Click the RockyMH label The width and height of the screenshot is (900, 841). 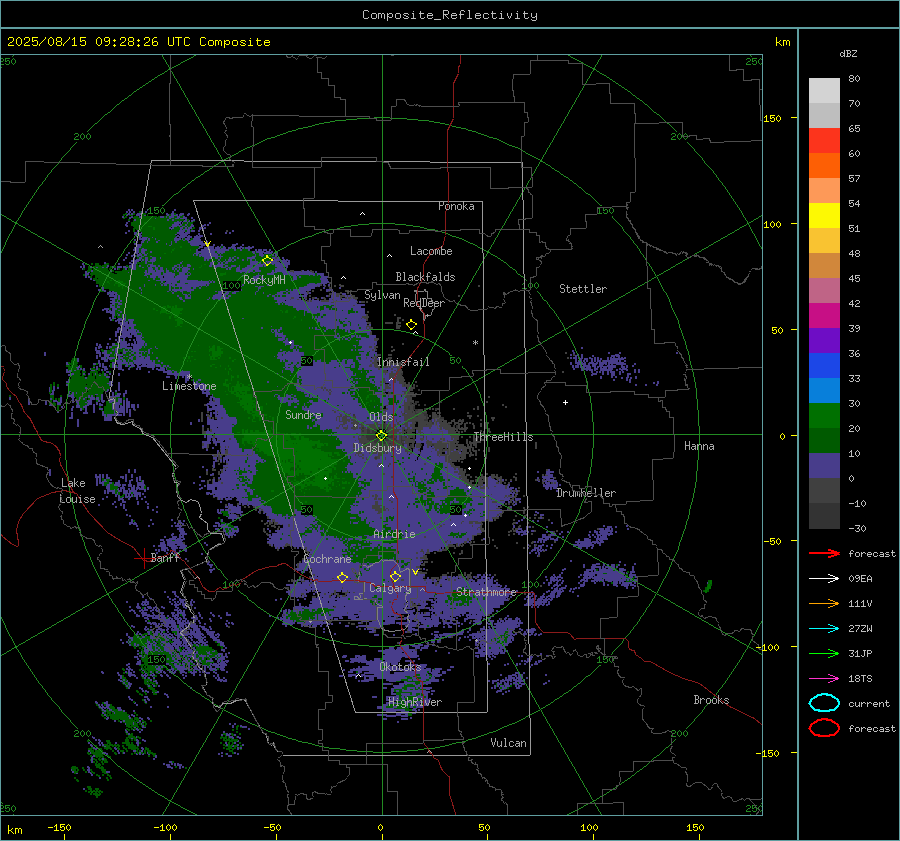pos(264,280)
